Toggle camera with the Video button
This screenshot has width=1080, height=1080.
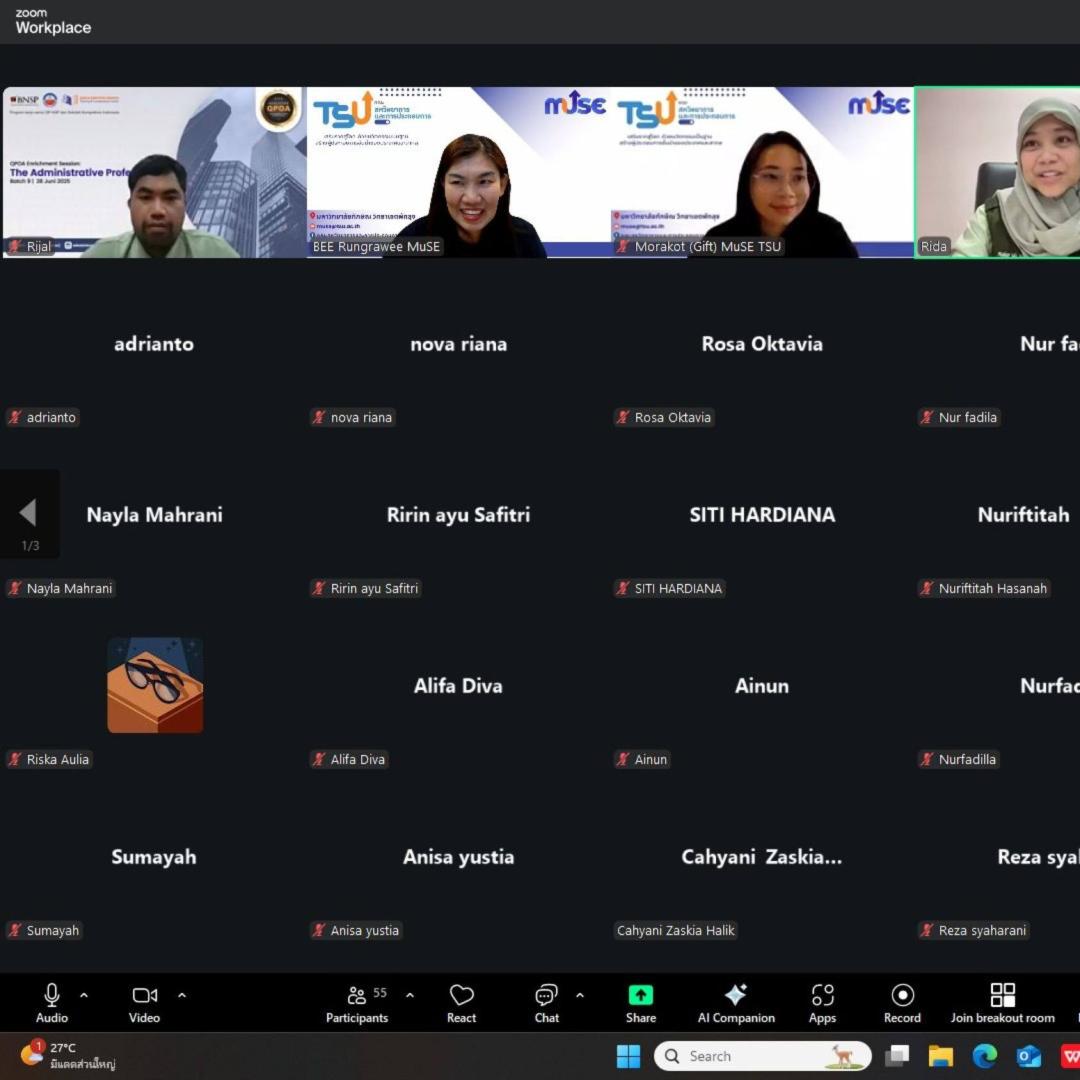[144, 1003]
